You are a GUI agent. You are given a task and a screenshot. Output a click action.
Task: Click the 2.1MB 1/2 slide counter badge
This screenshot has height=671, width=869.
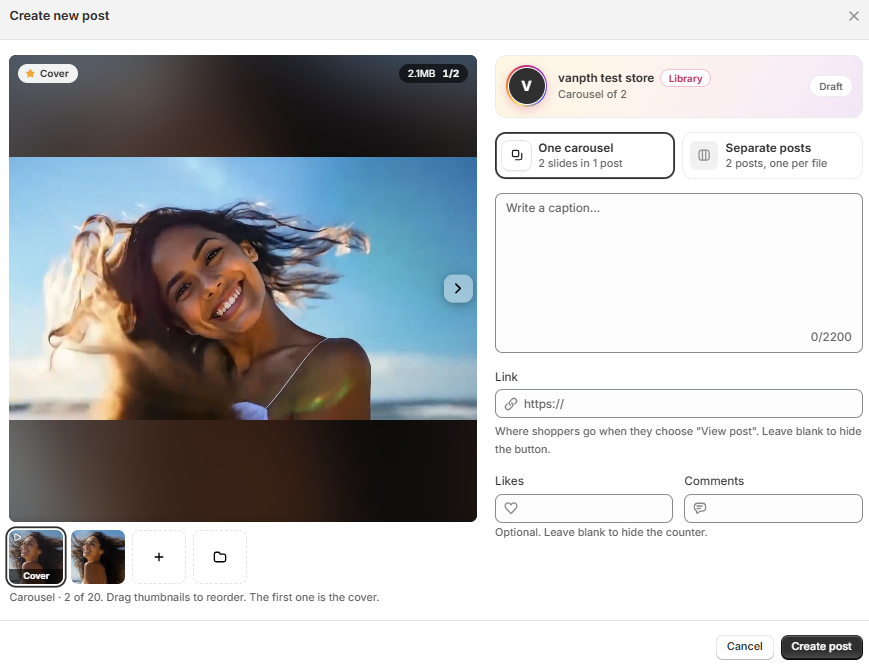pos(433,74)
